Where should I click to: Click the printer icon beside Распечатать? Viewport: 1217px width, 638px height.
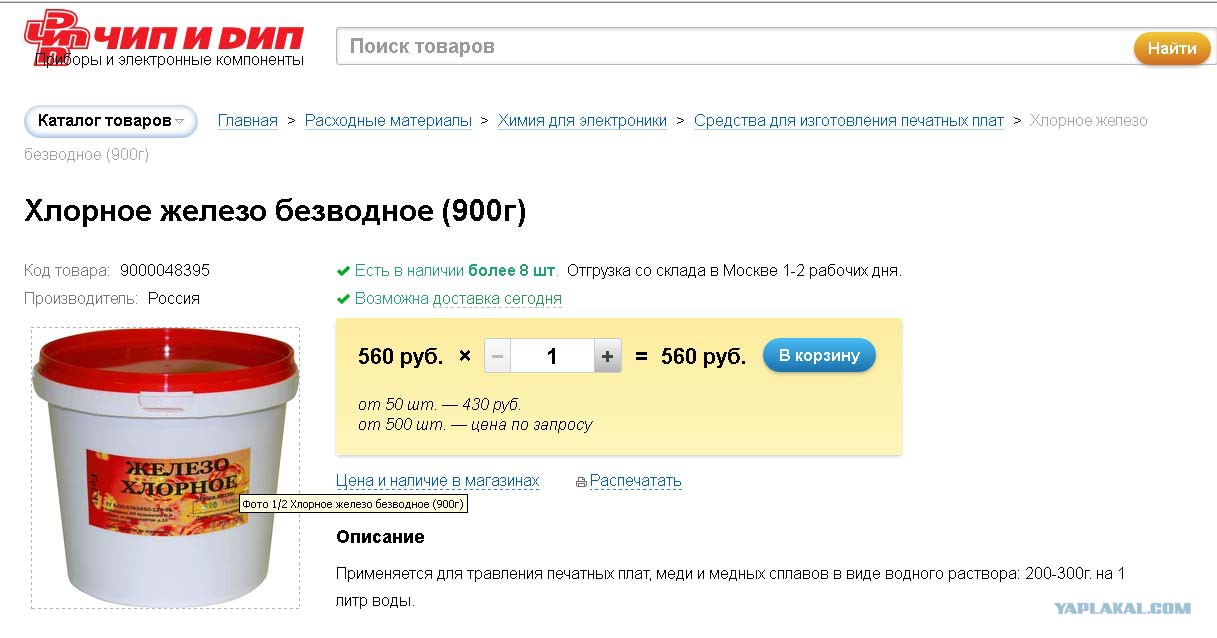pos(581,482)
